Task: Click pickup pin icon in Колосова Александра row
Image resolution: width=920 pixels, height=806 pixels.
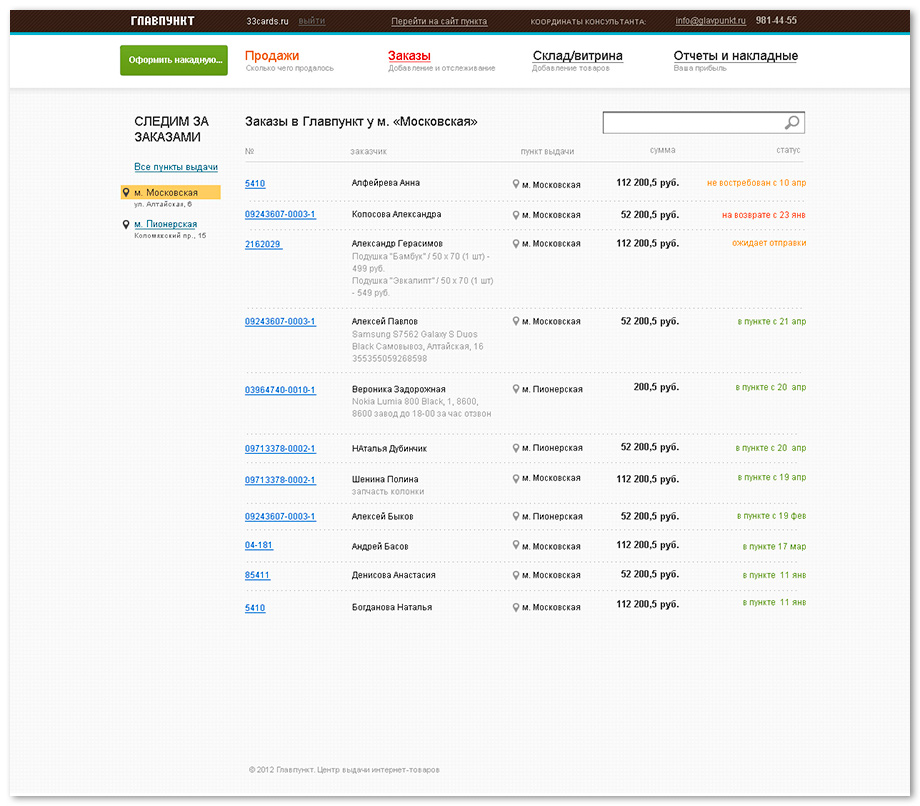Action: pyautogui.click(x=515, y=215)
